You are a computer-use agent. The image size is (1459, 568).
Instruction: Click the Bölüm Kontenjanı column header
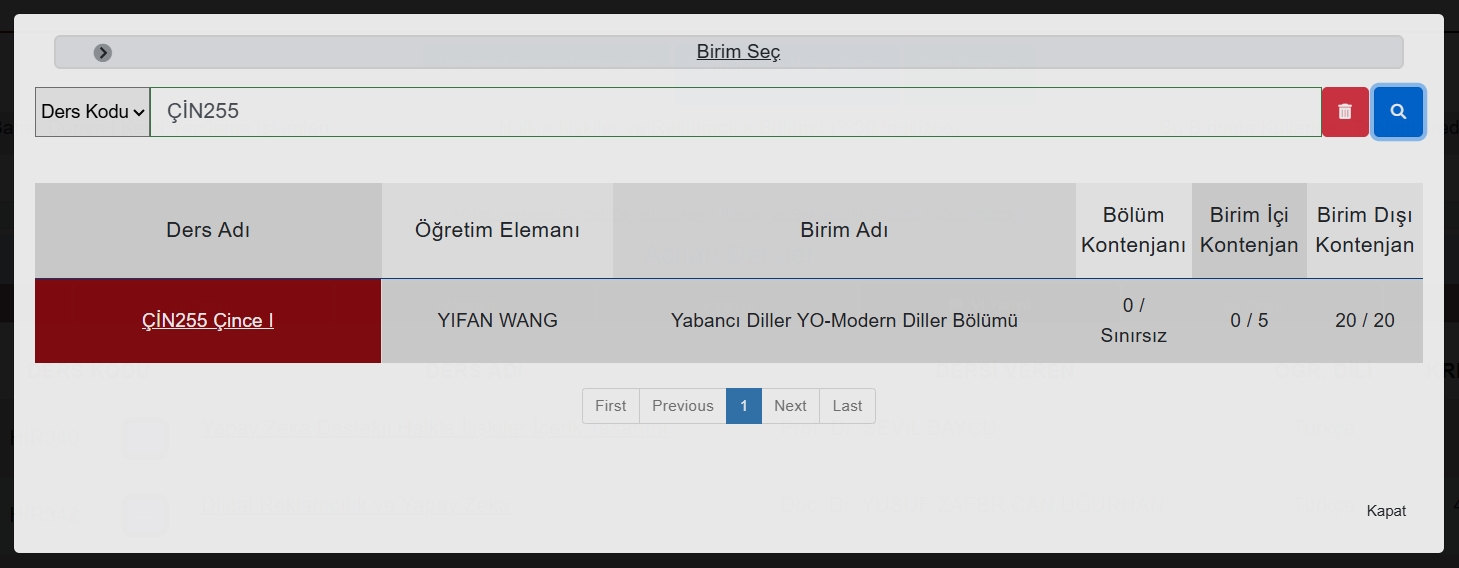(1133, 230)
